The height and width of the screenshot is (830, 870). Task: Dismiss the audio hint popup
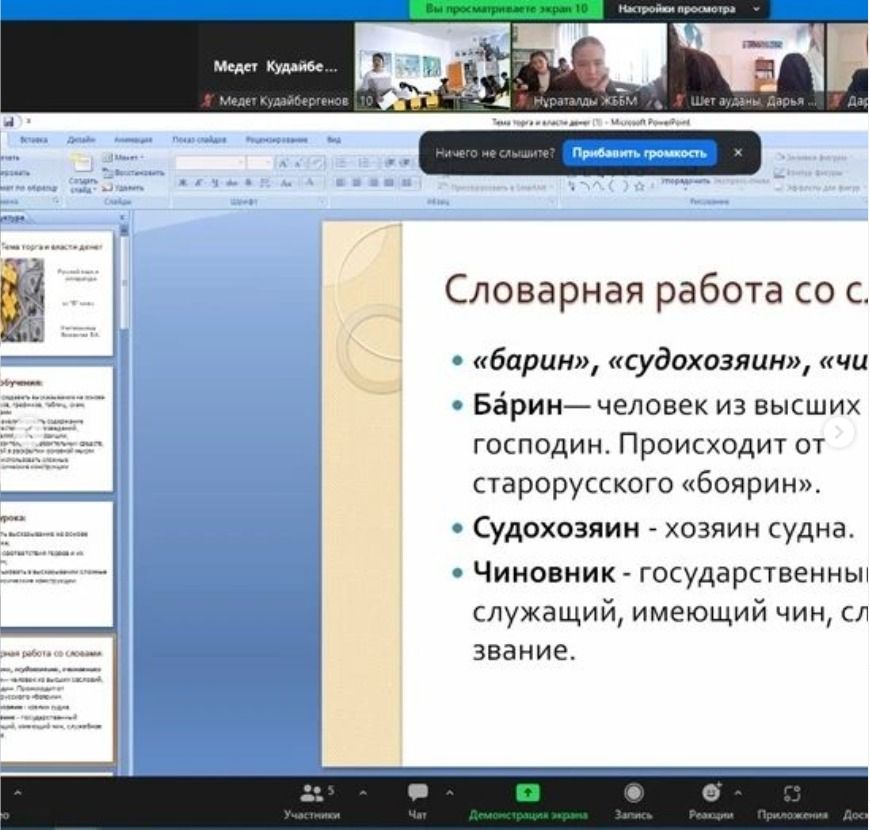click(738, 153)
